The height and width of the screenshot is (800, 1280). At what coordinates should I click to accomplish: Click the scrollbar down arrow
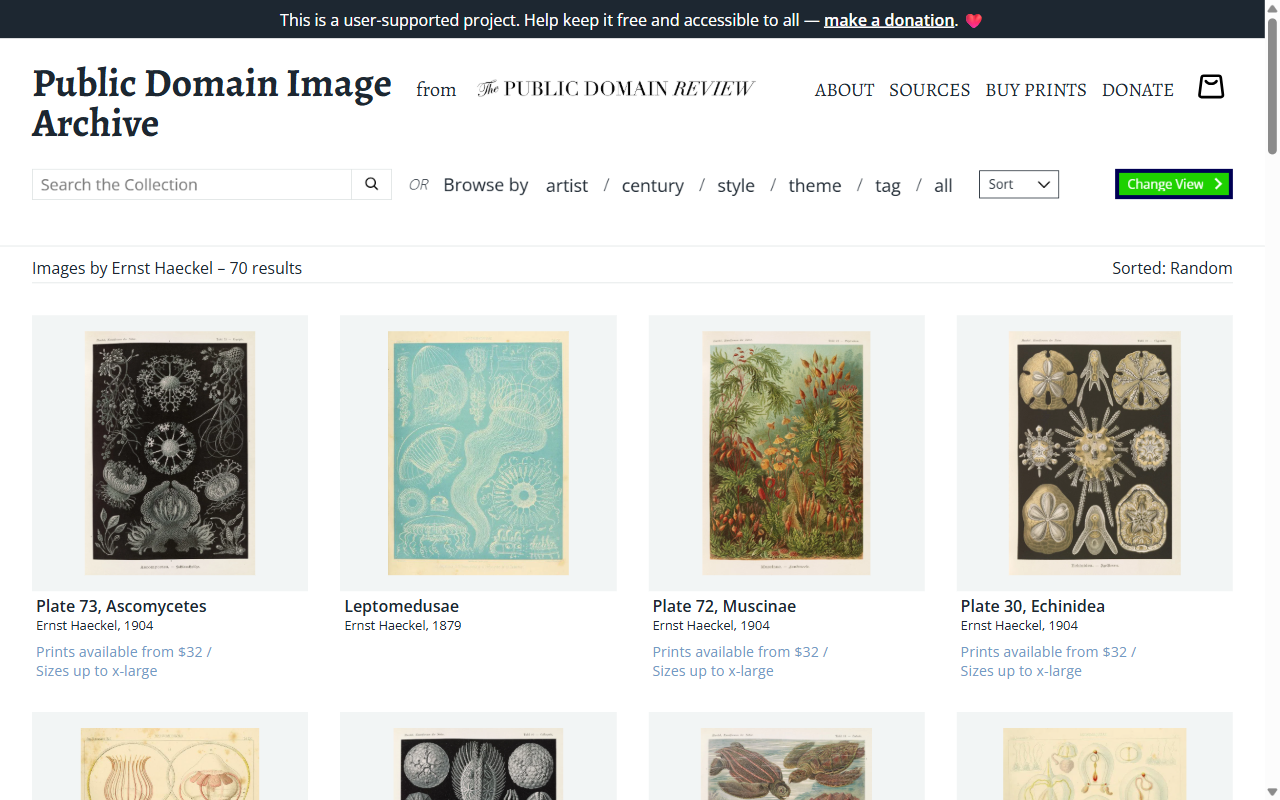tap(1272, 792)
